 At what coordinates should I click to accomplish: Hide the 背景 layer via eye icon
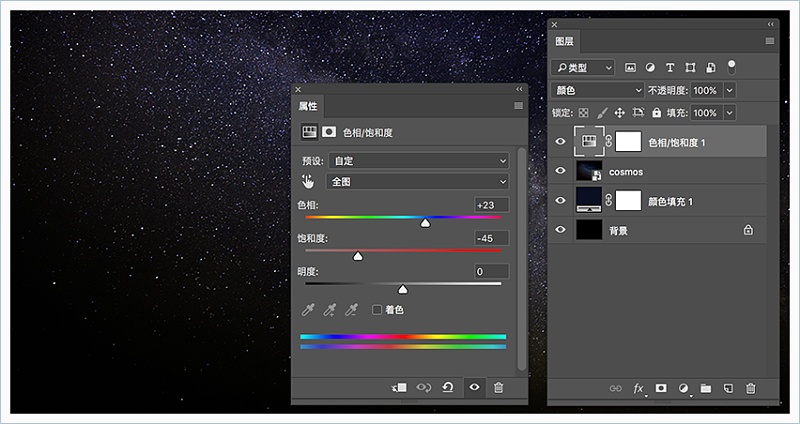click(560, 230)
